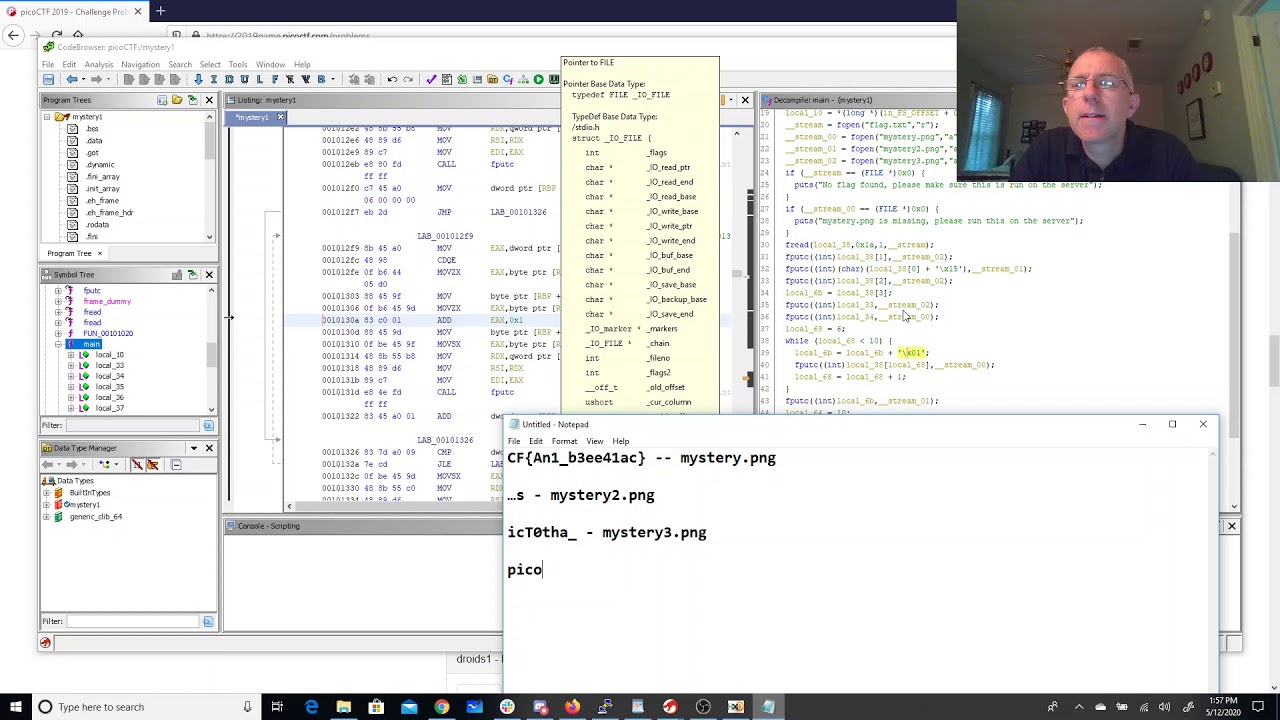
Task: Click the next-label 'L' toolbar icon
Action: (259, 80)
